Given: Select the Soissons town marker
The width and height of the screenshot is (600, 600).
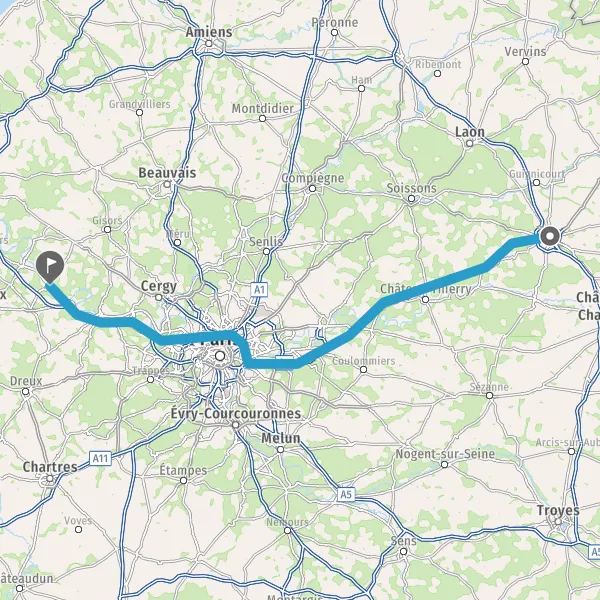Looking at the screenshot, I should [x=411, y=198].
